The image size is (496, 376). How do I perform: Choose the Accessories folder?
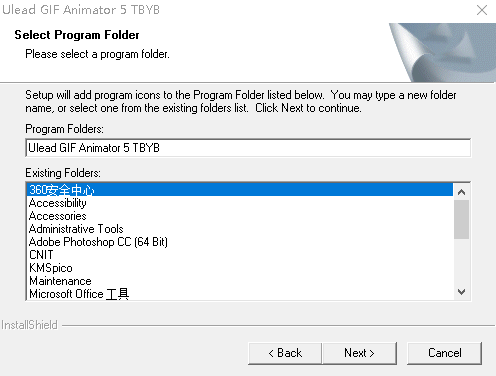(240, 216)
